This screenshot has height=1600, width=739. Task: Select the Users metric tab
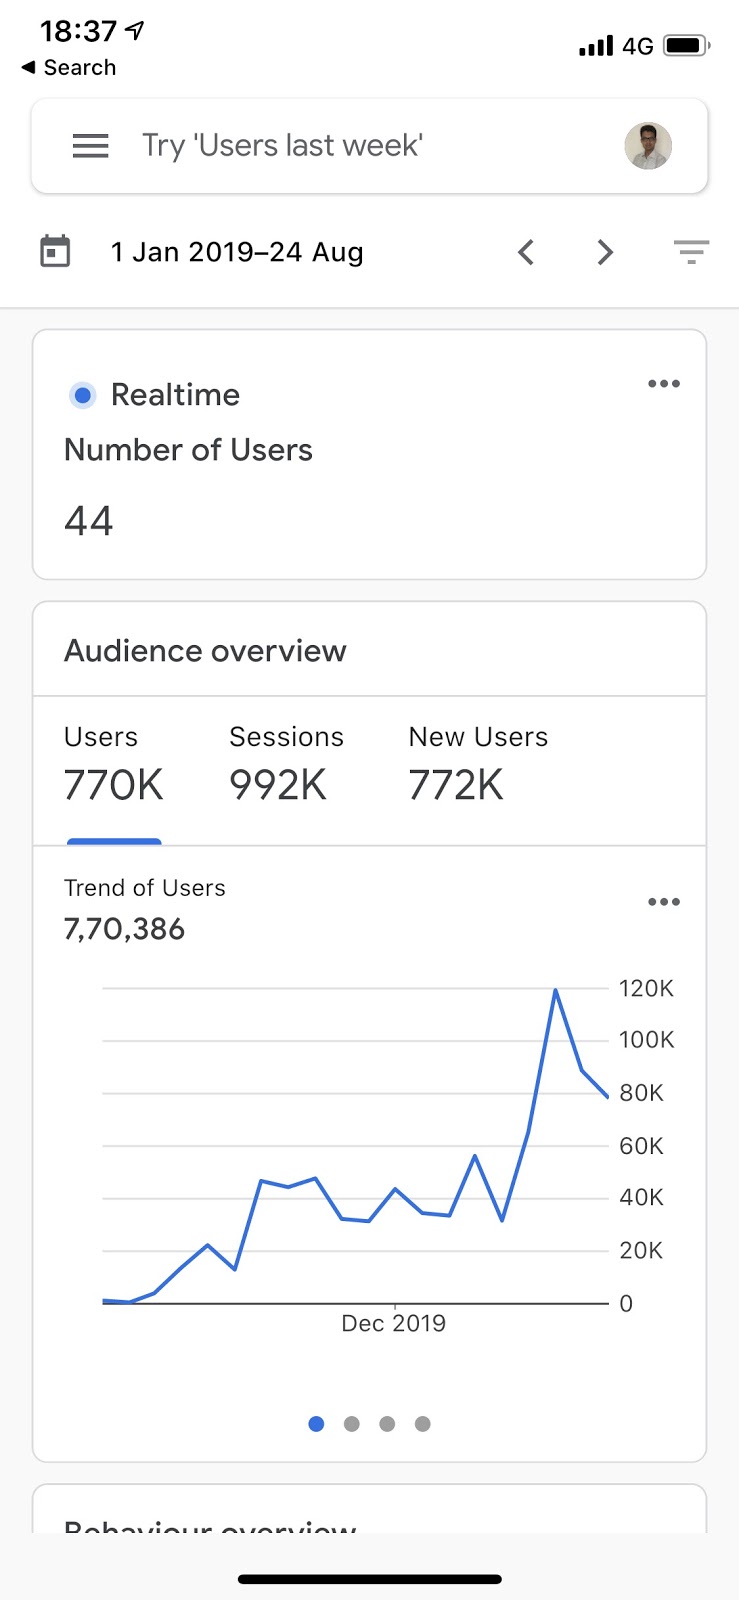[x=114, y=766]
